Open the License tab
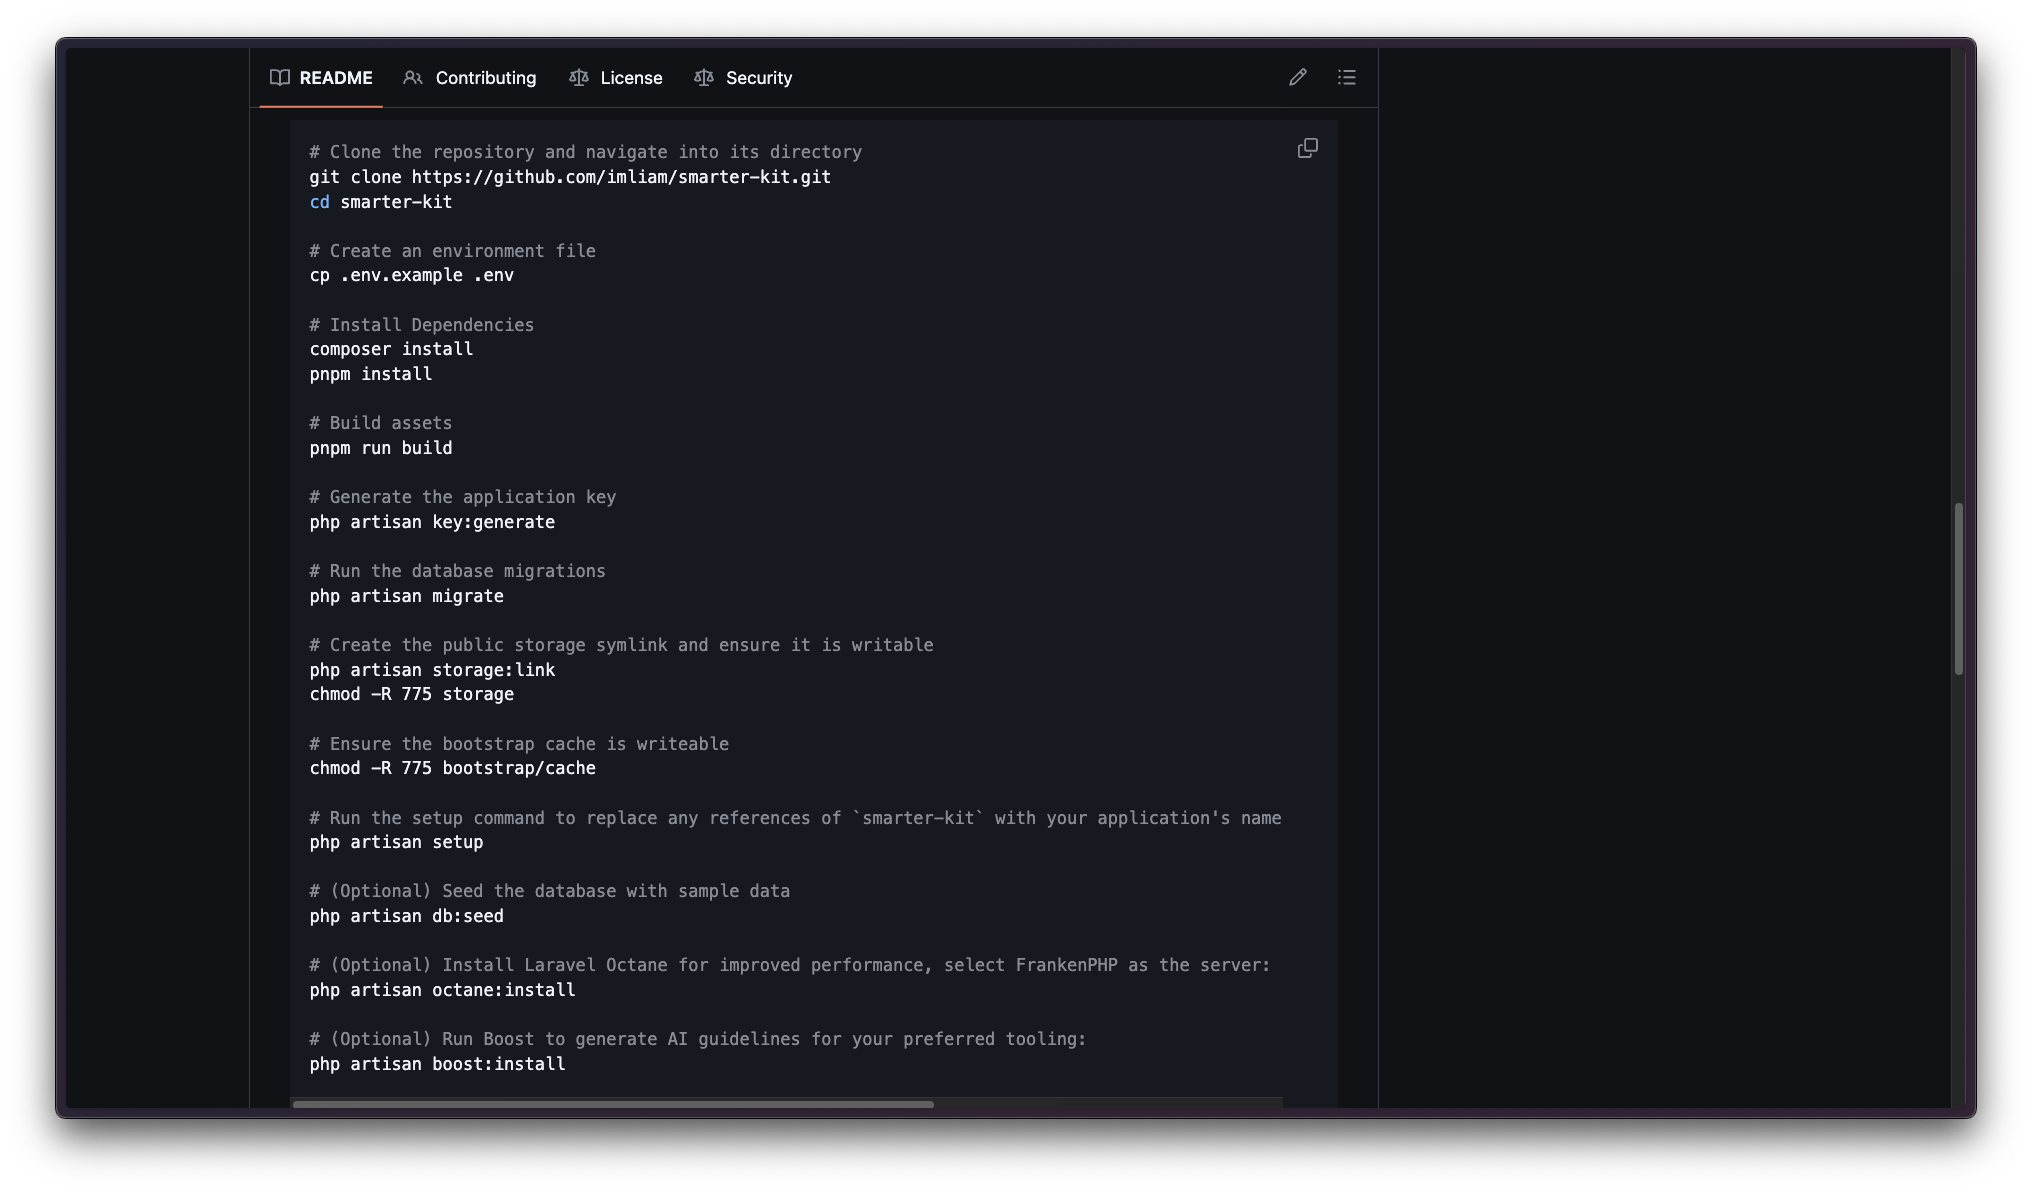Image resolution: width=2032 pixels, height=1192 pixels. (615, 78)
